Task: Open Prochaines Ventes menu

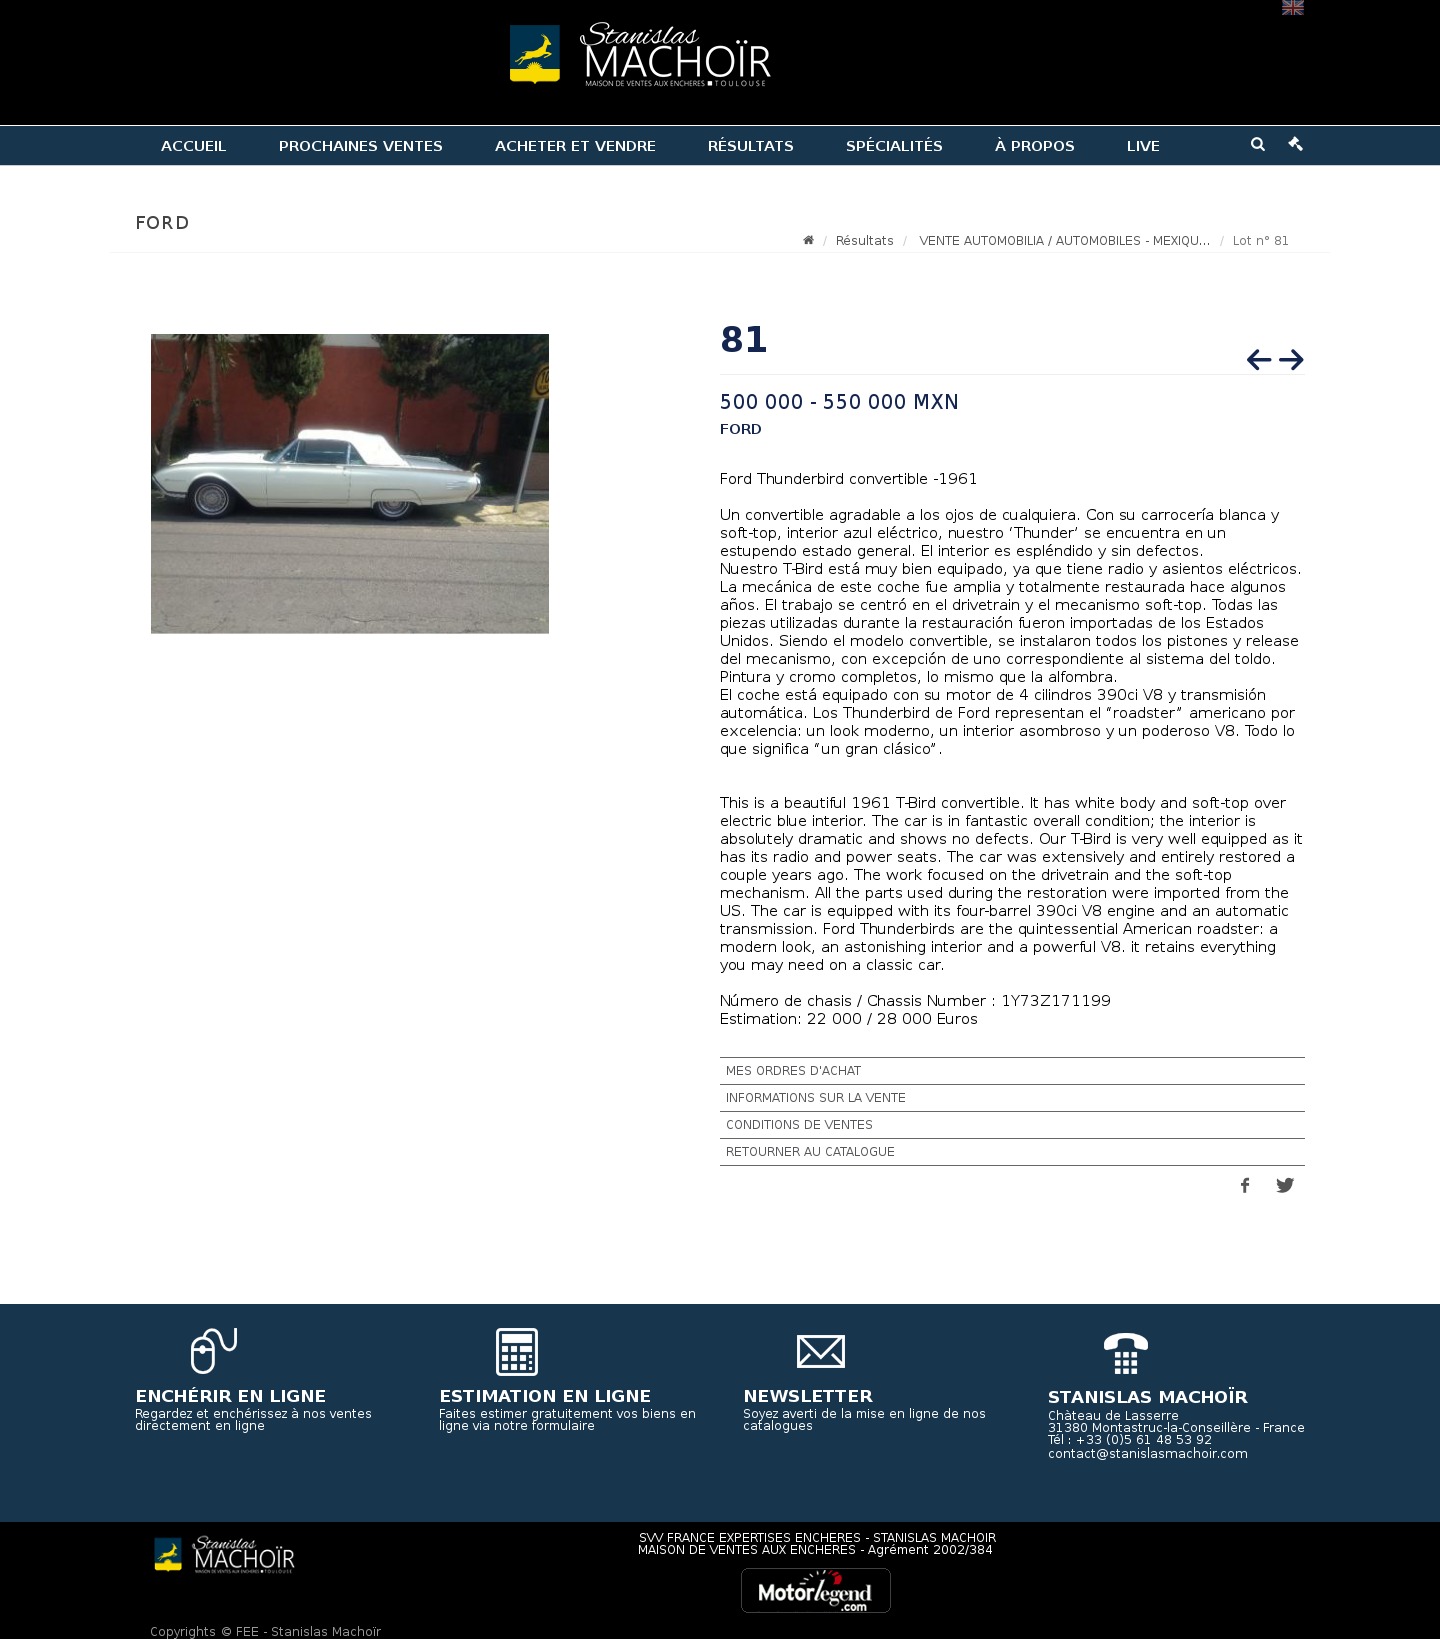Action: tap(361, 146)
